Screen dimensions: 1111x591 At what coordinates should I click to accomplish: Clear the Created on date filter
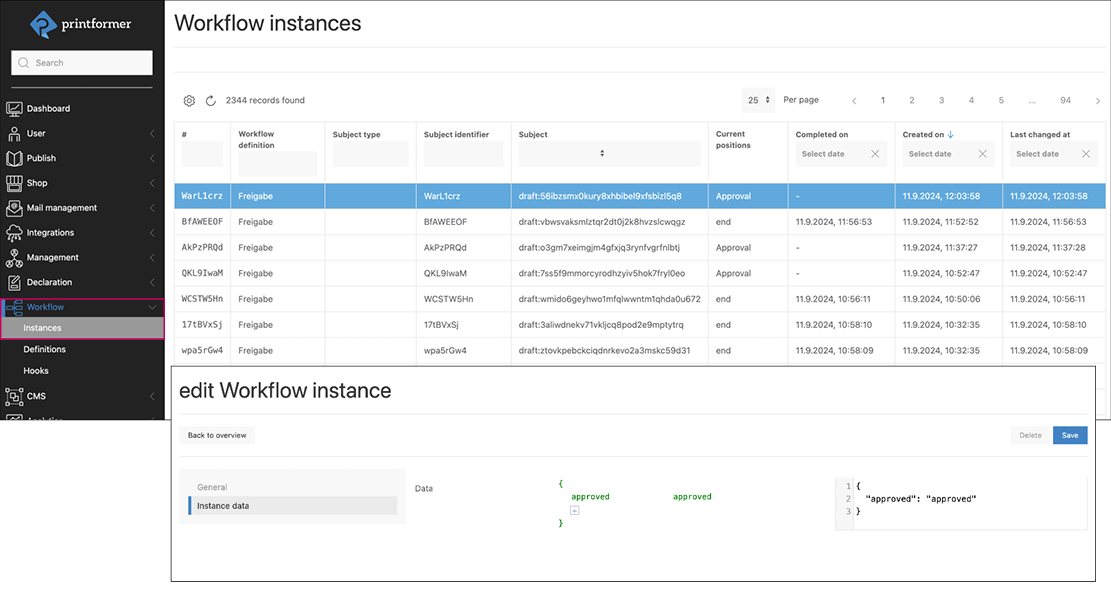coord(984,154)
